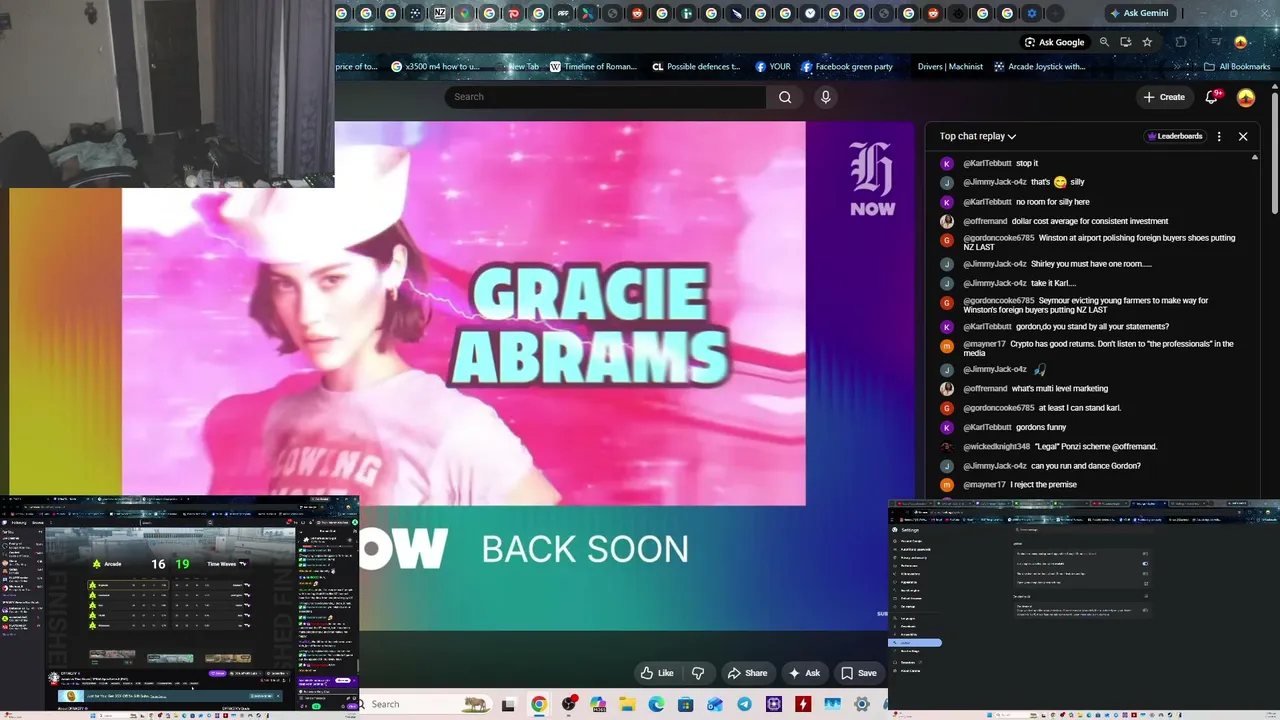
Task: Open Microsoft 365 Copilot from the taskbar
Action: pyautogui.click(x=598, y=705)
